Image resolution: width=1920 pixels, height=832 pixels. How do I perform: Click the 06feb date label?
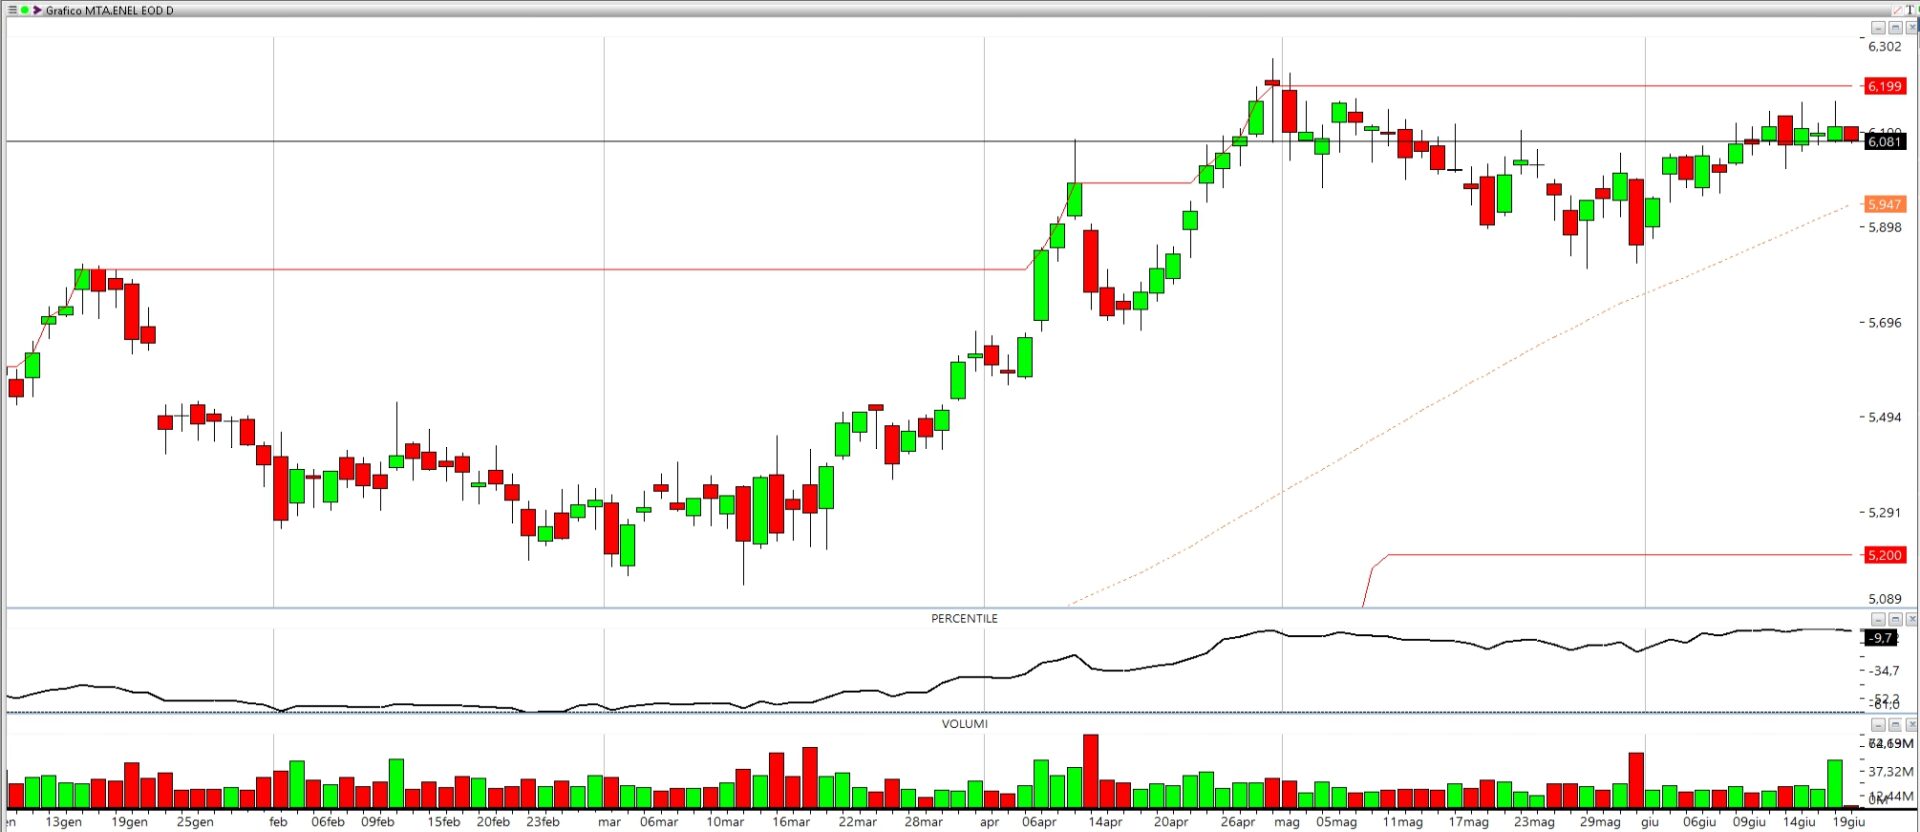(327, 822)
